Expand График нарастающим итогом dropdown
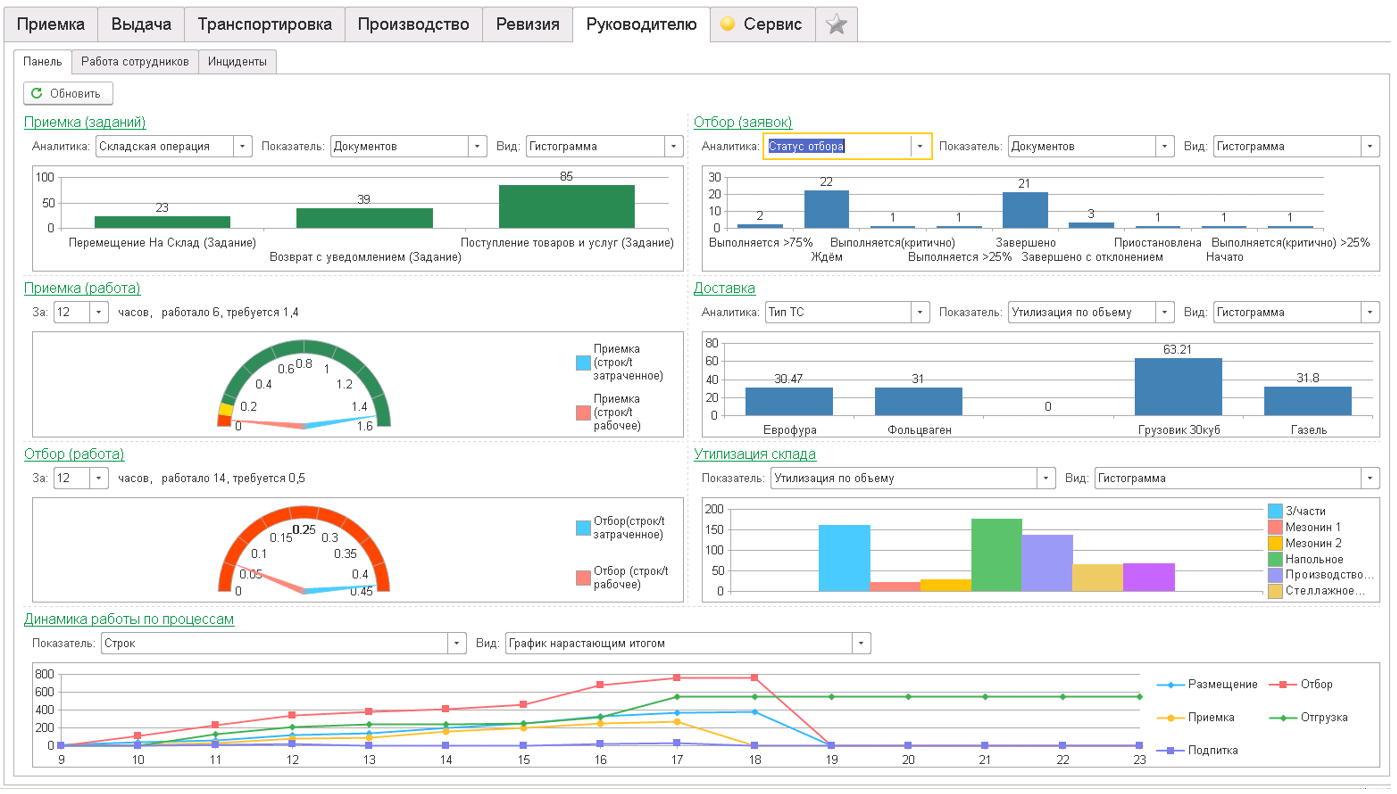This screenshot has height=794, width=1397. (x=861, y=643)
